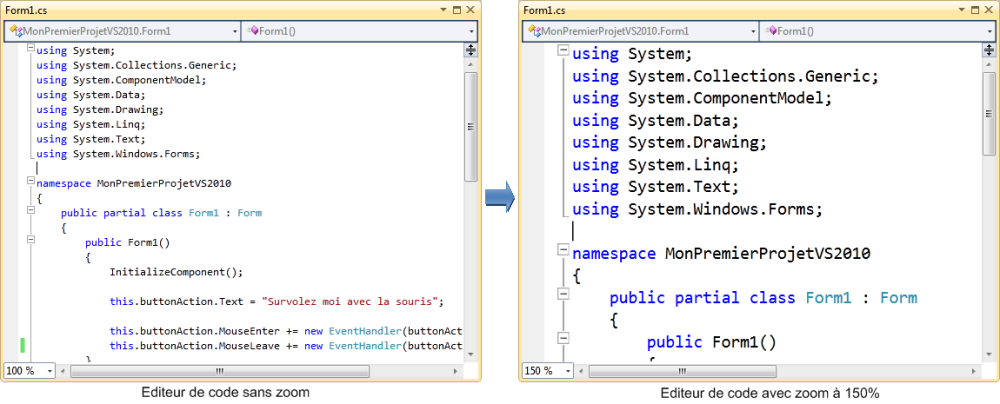
Task: Collapse the Form1() constructor in the left editor
Action: 31,240
